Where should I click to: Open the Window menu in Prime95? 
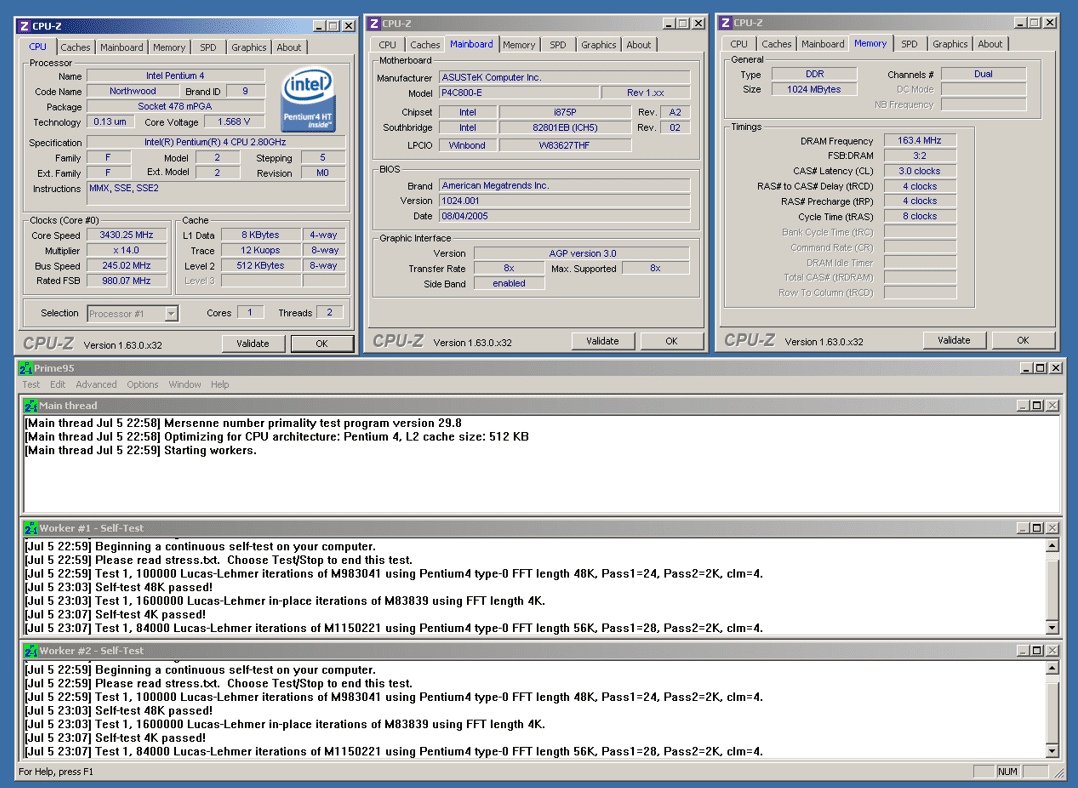[185, 384]
